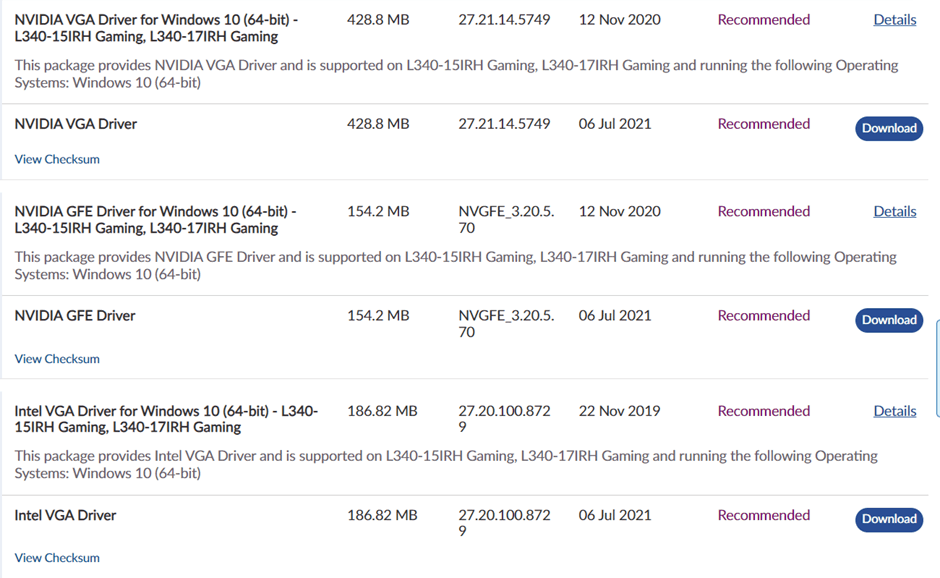Image resolution: width=940 pixels, height=578 pixels.
Task: Click the Intel VGA Driver file name
Action: tap(65, 516)
